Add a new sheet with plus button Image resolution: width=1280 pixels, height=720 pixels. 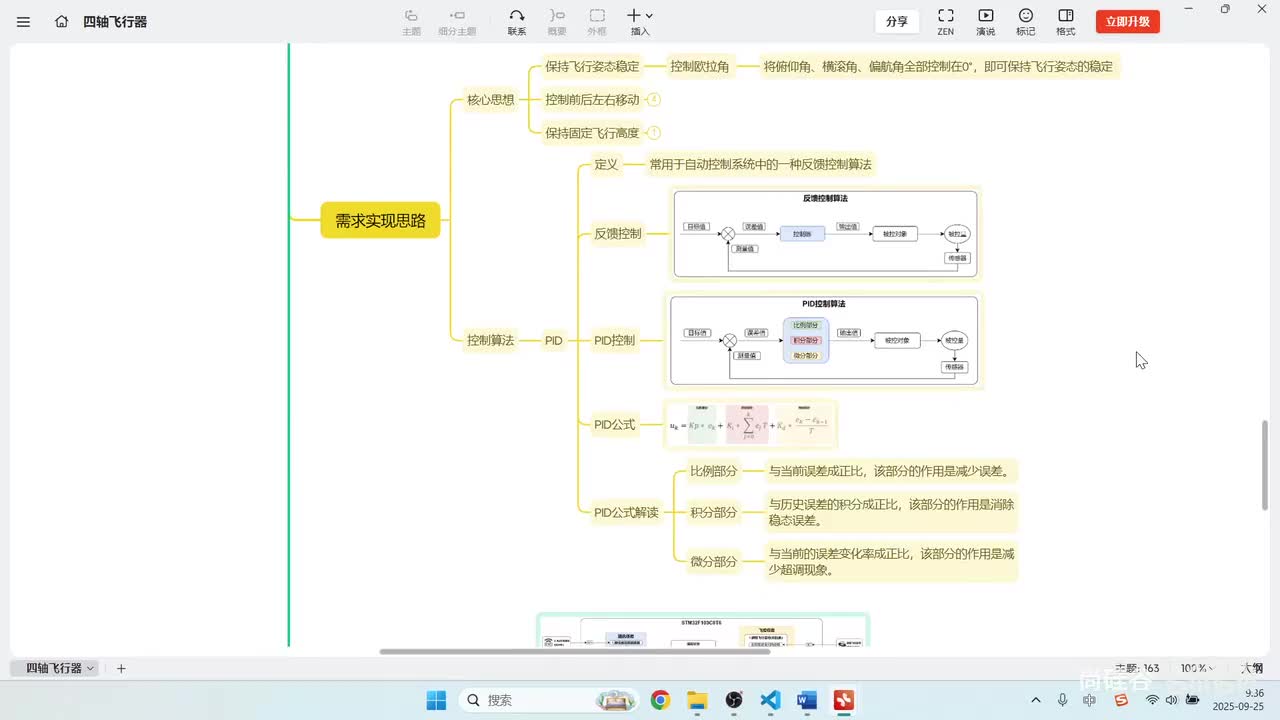(x=121, y=668)
